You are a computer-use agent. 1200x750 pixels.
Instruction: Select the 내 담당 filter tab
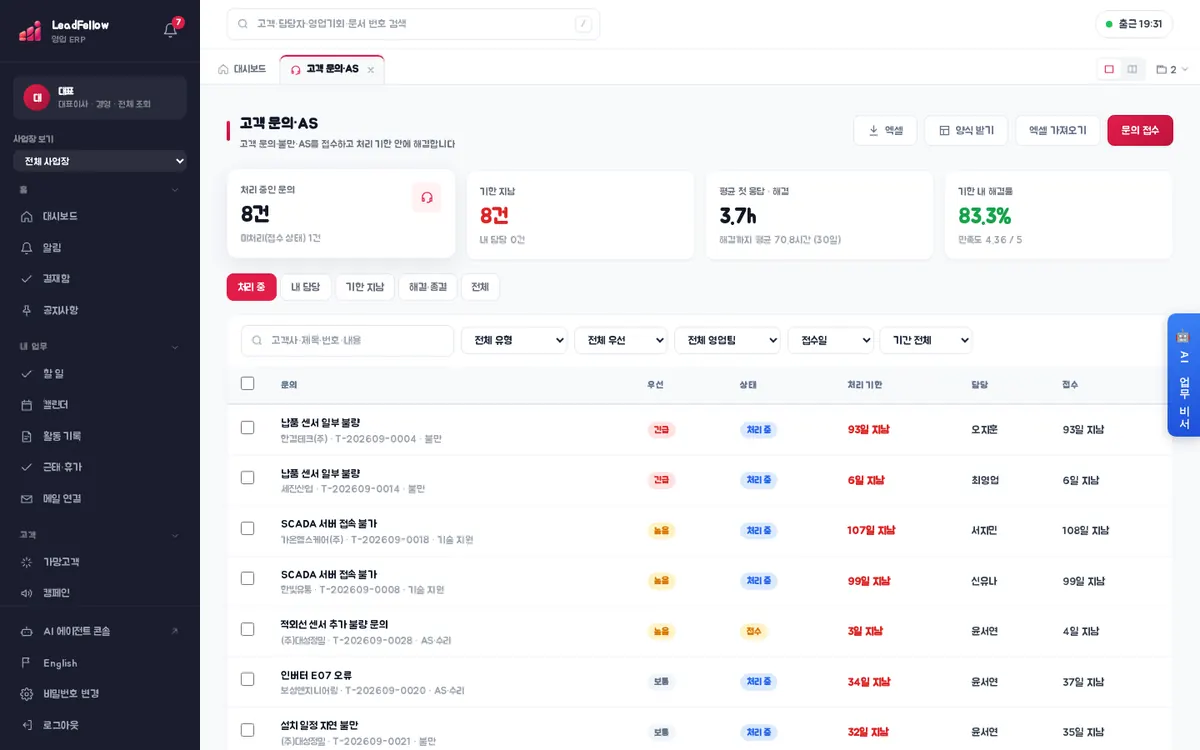pyautogui.click(x=306, y=287)
